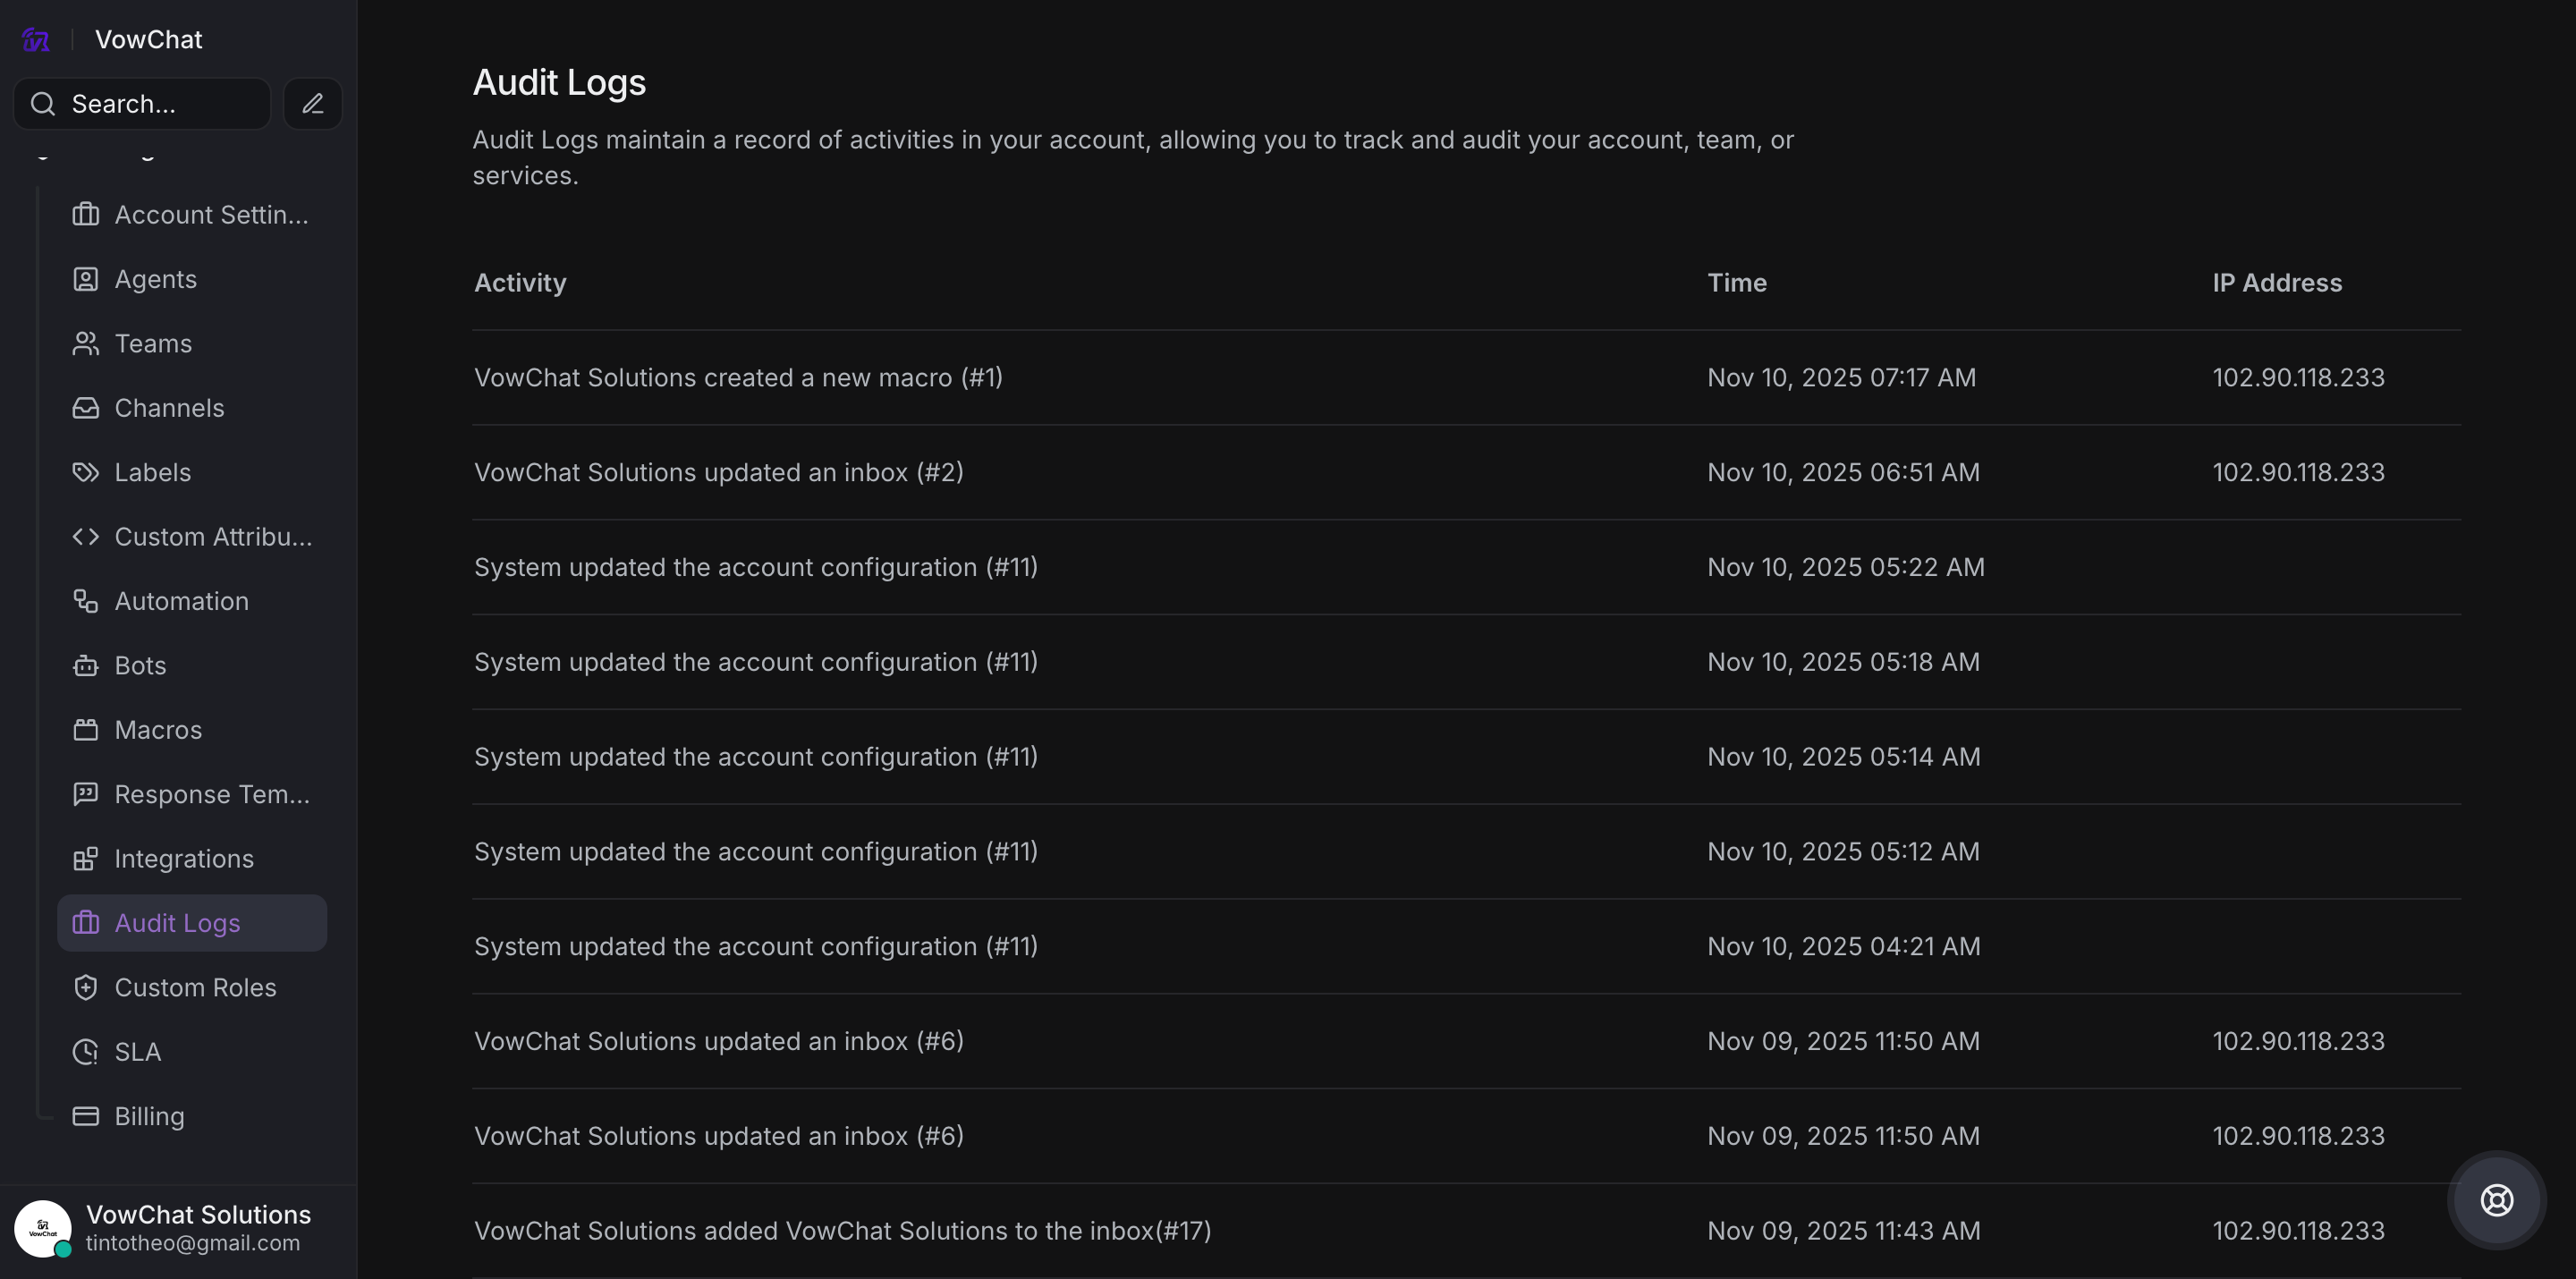Navigate to Macros settings

click(x=158, y=730)
